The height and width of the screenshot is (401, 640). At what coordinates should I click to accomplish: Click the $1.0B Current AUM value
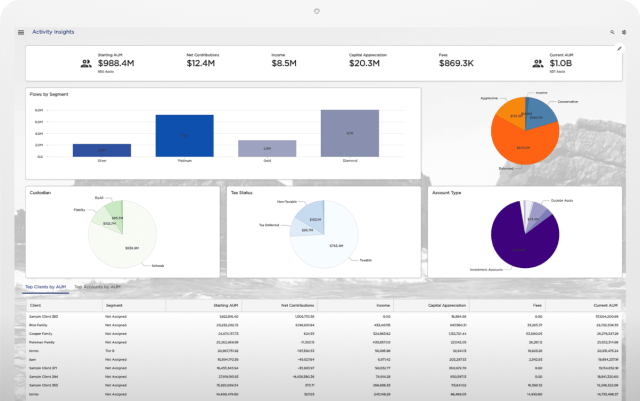[560, 63]
